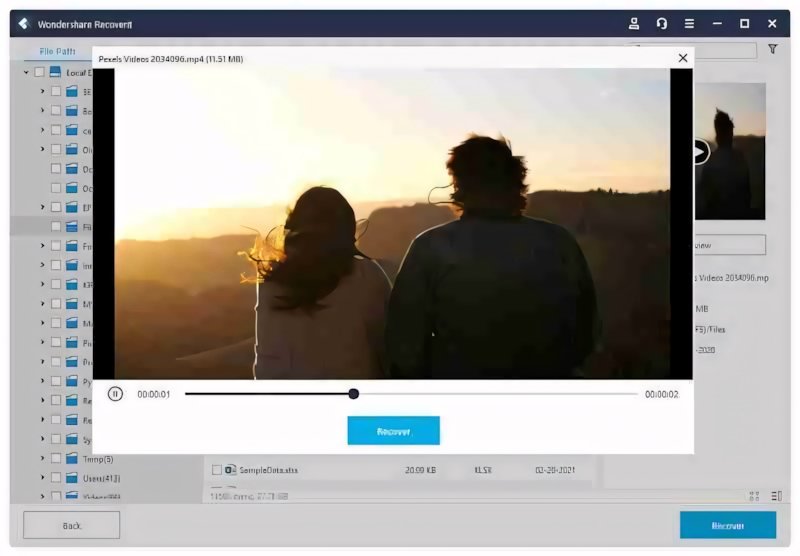Click the 00:00:02 total duration label
The height and width of the screenshot is (556, 800).
[x=662, y=394]
